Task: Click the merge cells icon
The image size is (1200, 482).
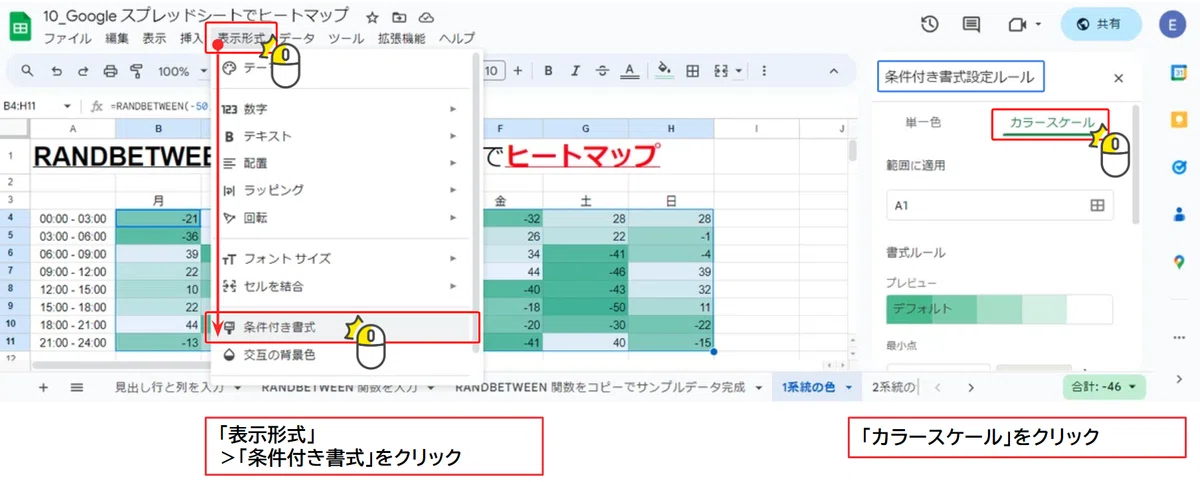Action: (x=720, y=71)
